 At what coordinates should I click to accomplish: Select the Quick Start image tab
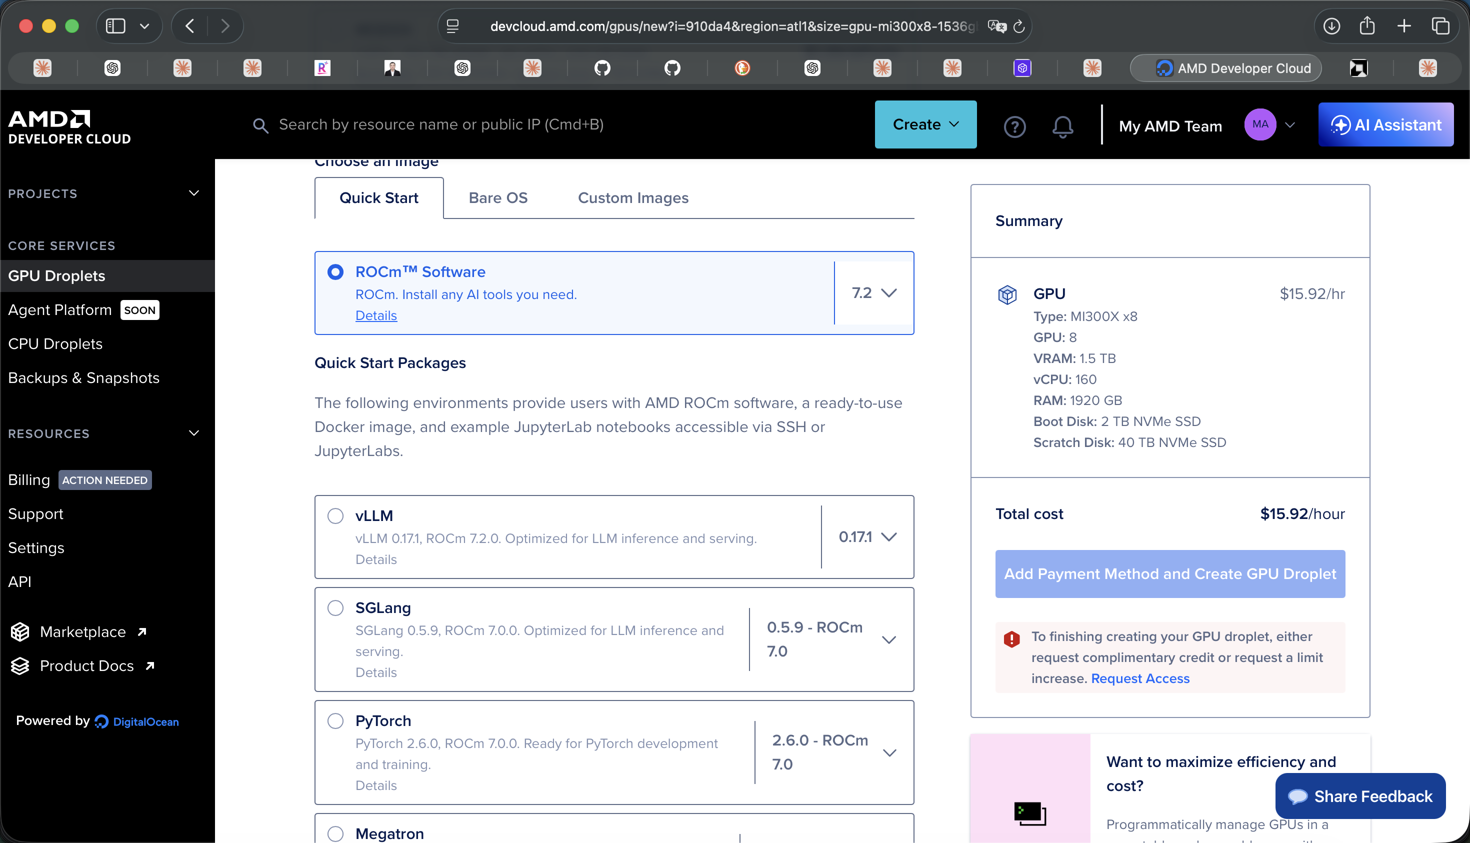[x=379, y=198]
